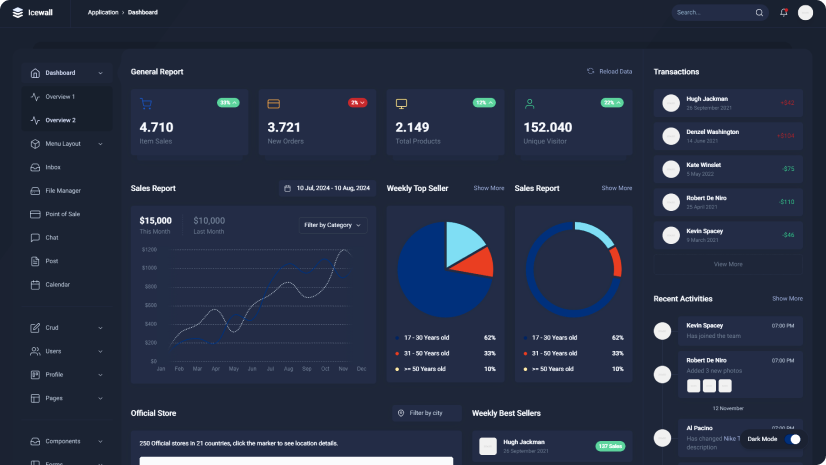
Task: Select Overview 2 in sidebar
Action: (60, 120)
